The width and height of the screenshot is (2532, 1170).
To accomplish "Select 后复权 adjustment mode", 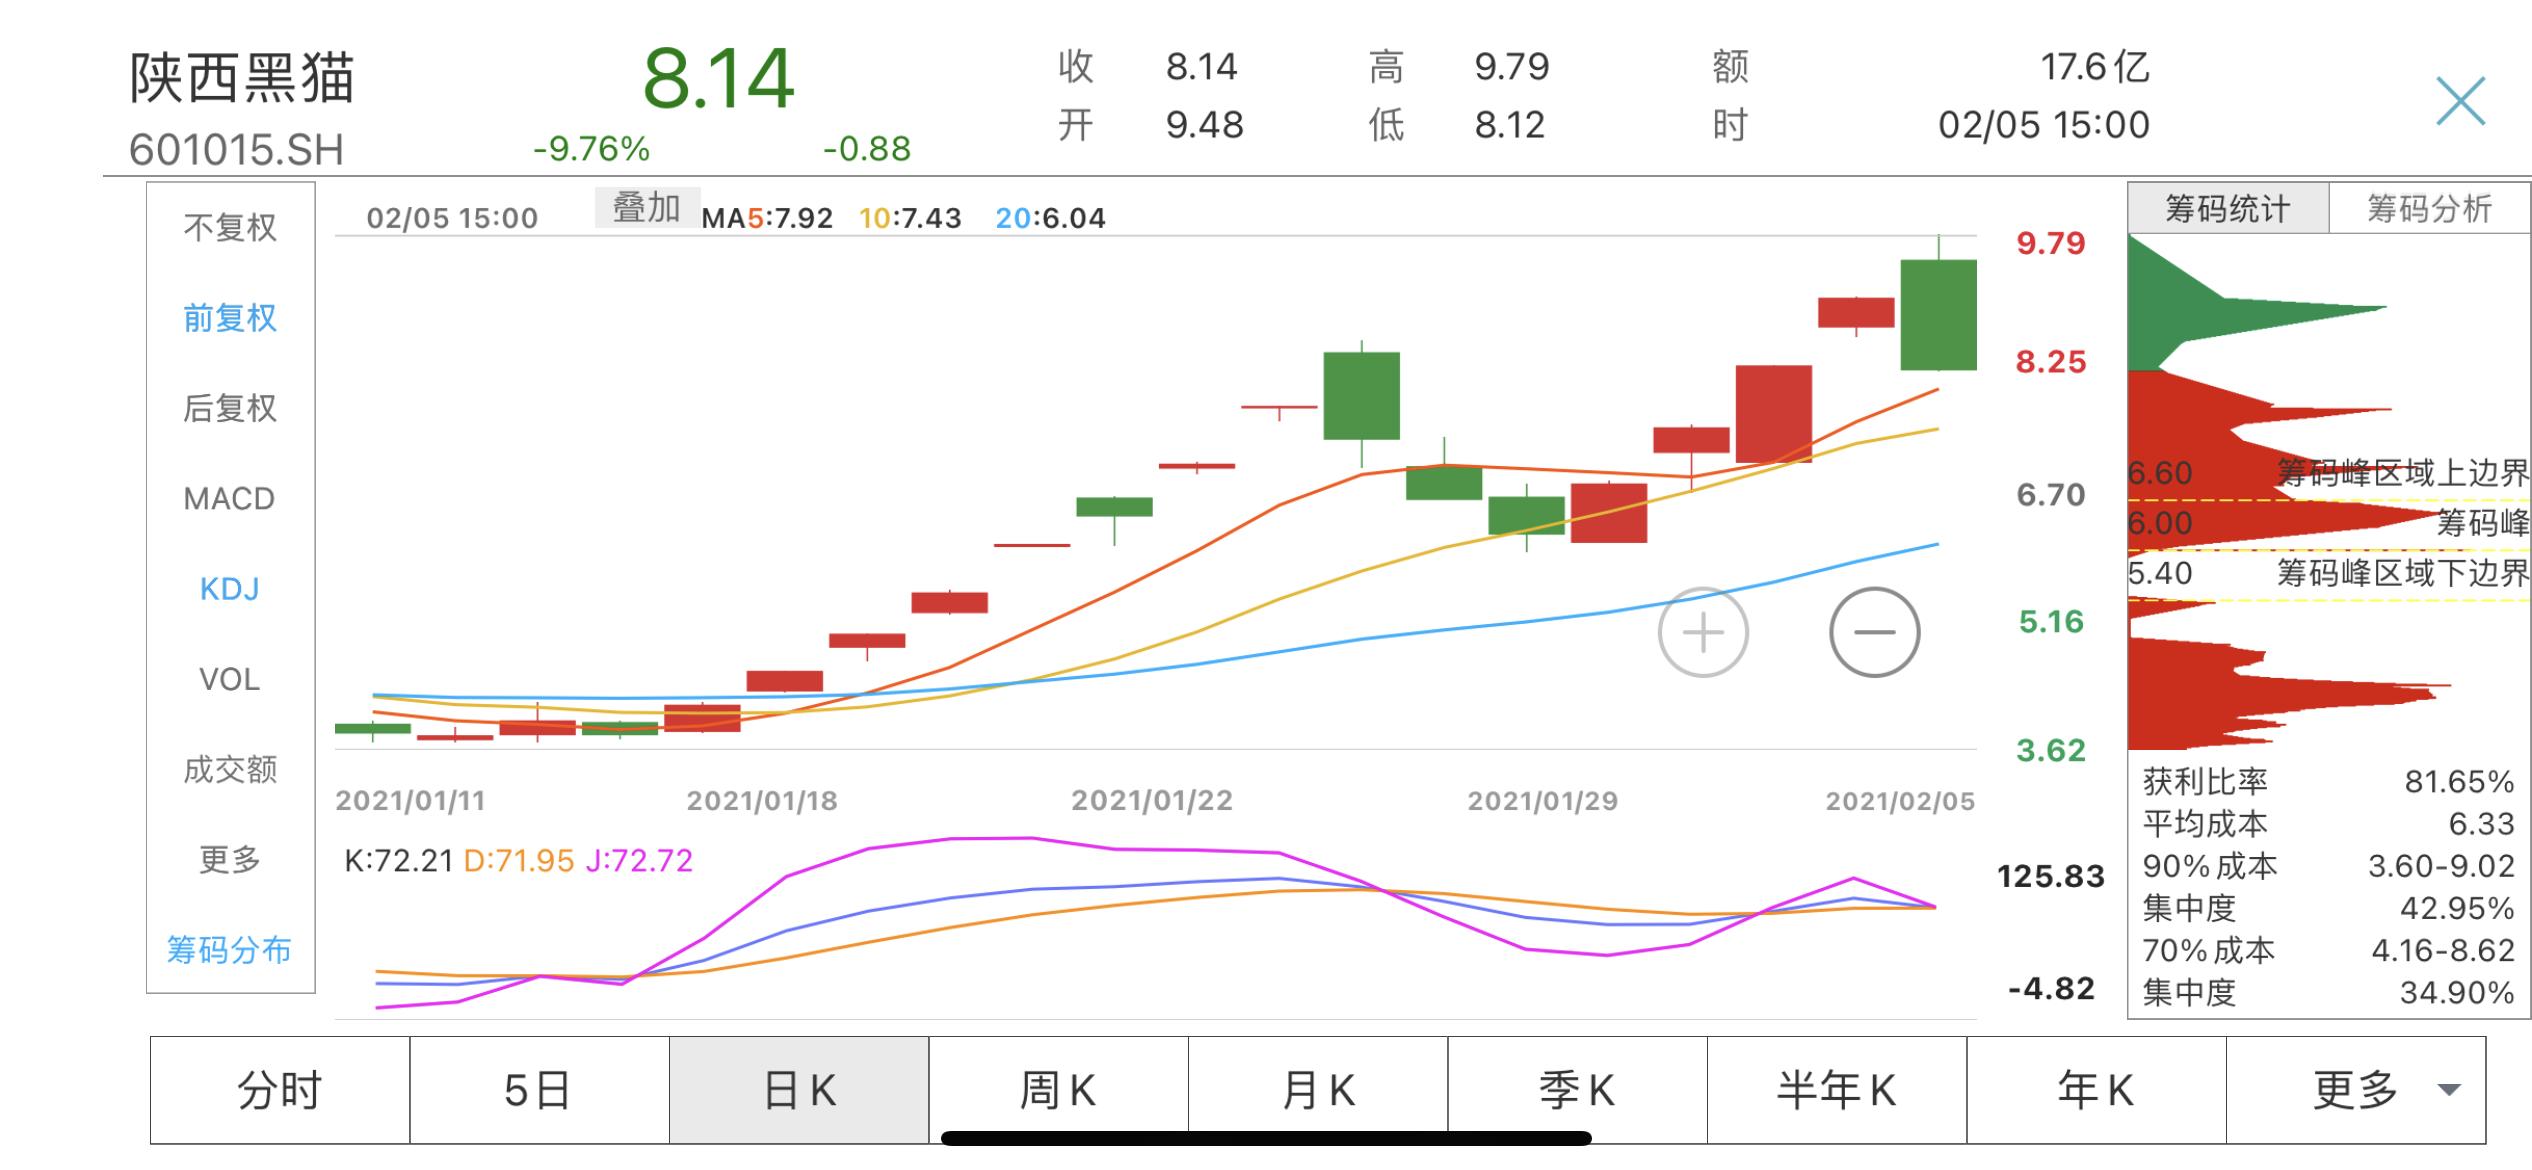I will tap(230, 408).
